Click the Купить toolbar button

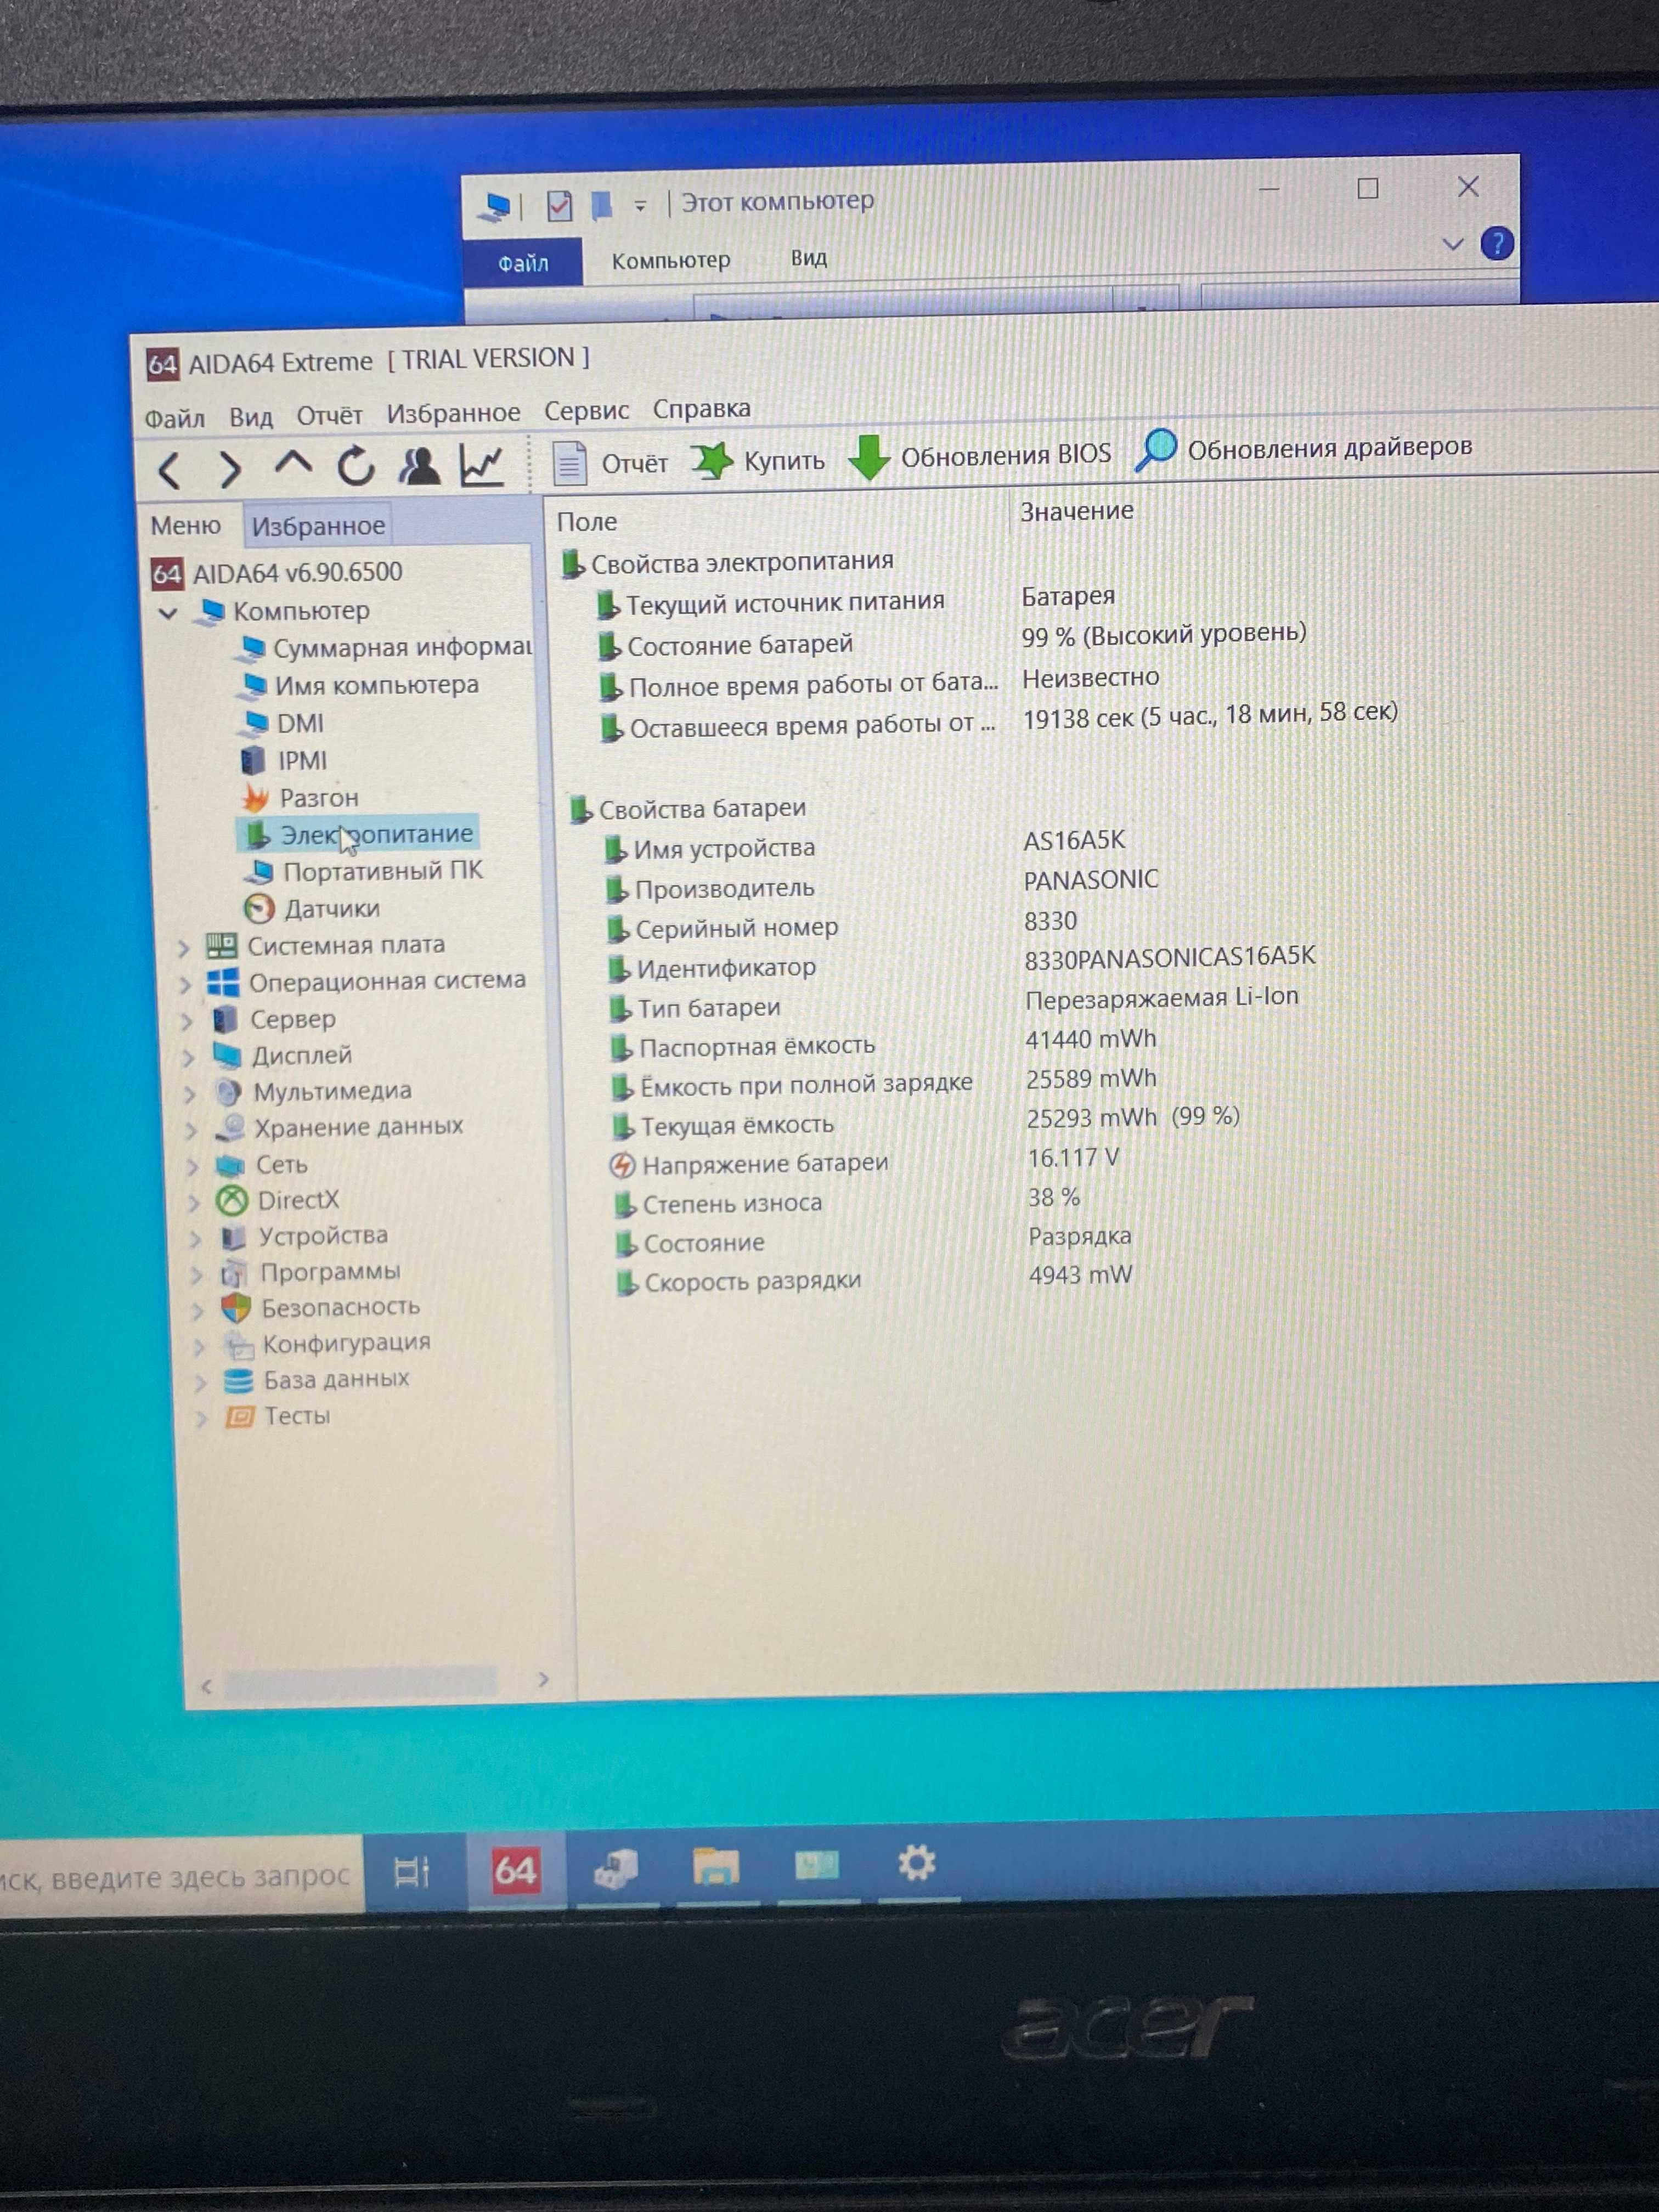759,461
